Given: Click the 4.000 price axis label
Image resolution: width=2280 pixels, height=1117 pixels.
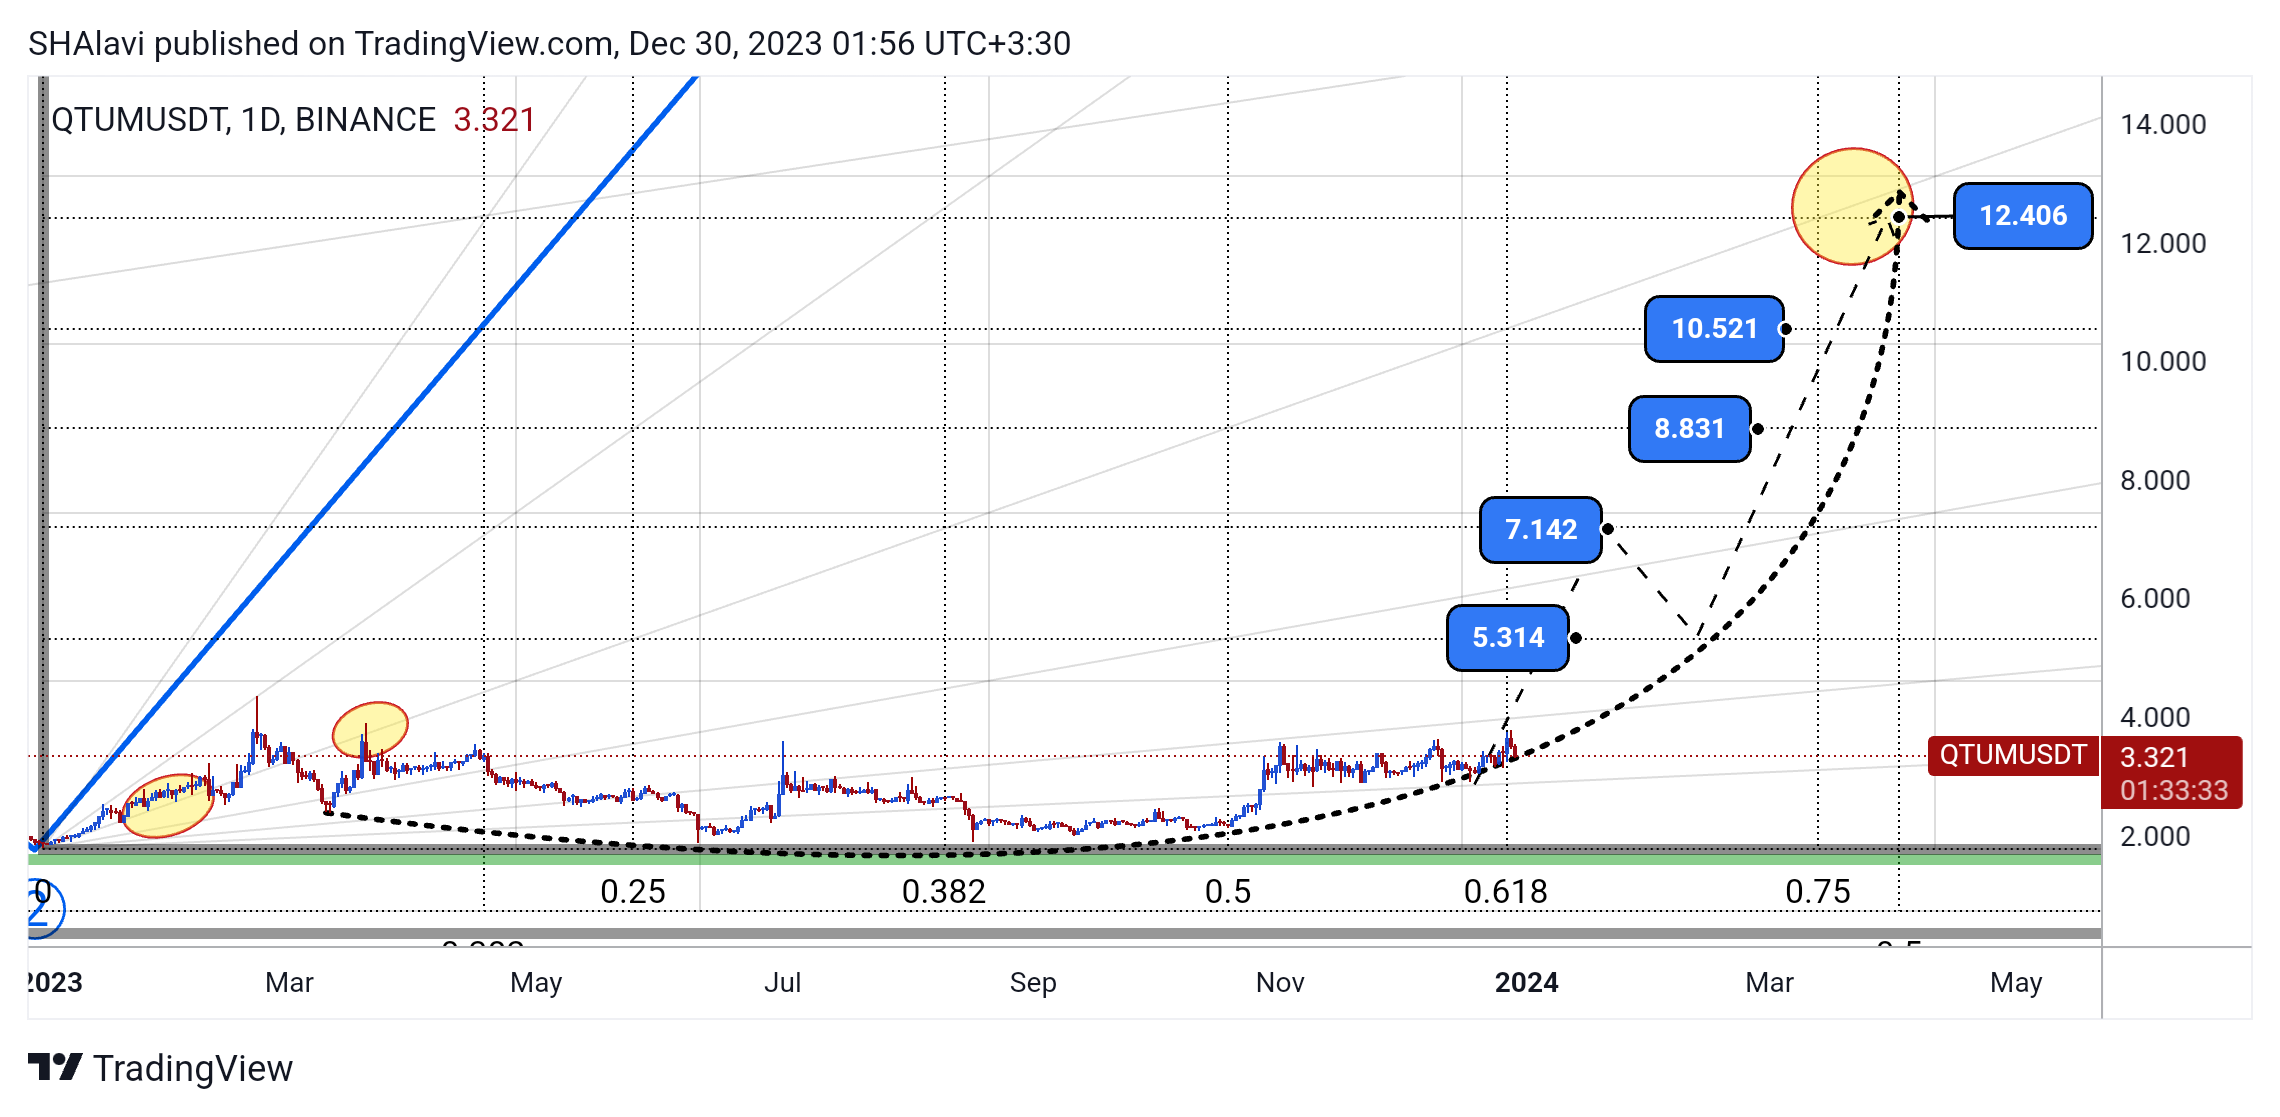Looking at the screenshot, I should (2155, 718).
